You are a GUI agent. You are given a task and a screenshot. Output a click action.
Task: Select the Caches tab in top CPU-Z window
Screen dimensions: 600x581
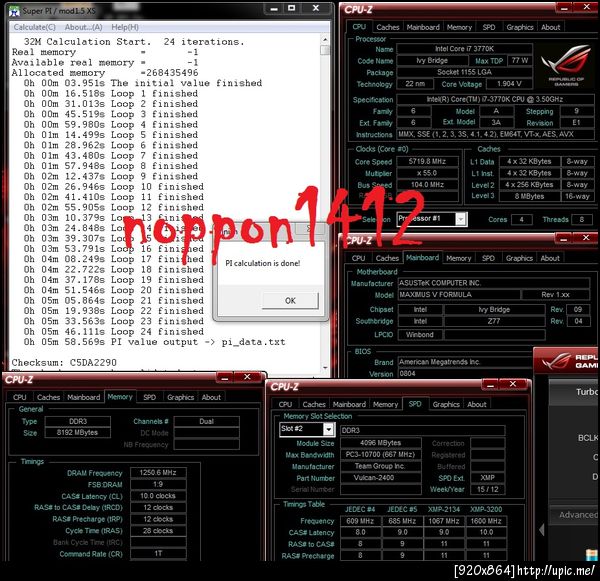tap(388, 27)
